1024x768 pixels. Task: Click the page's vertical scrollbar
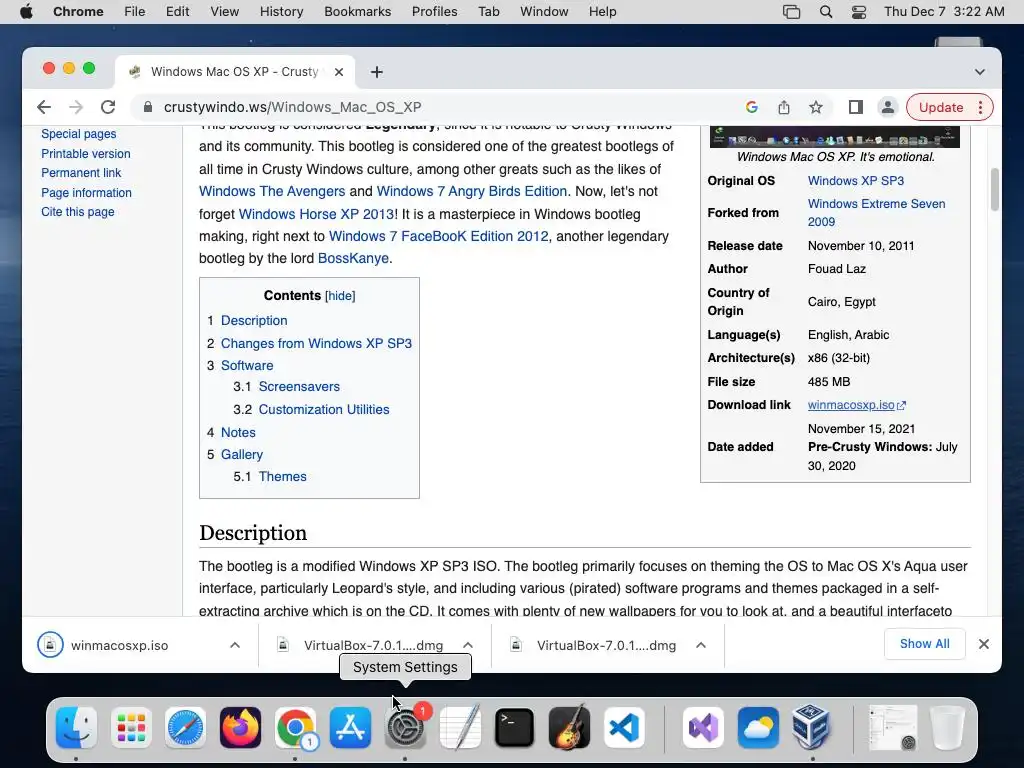pyautogui.click(x=995, y=189)
